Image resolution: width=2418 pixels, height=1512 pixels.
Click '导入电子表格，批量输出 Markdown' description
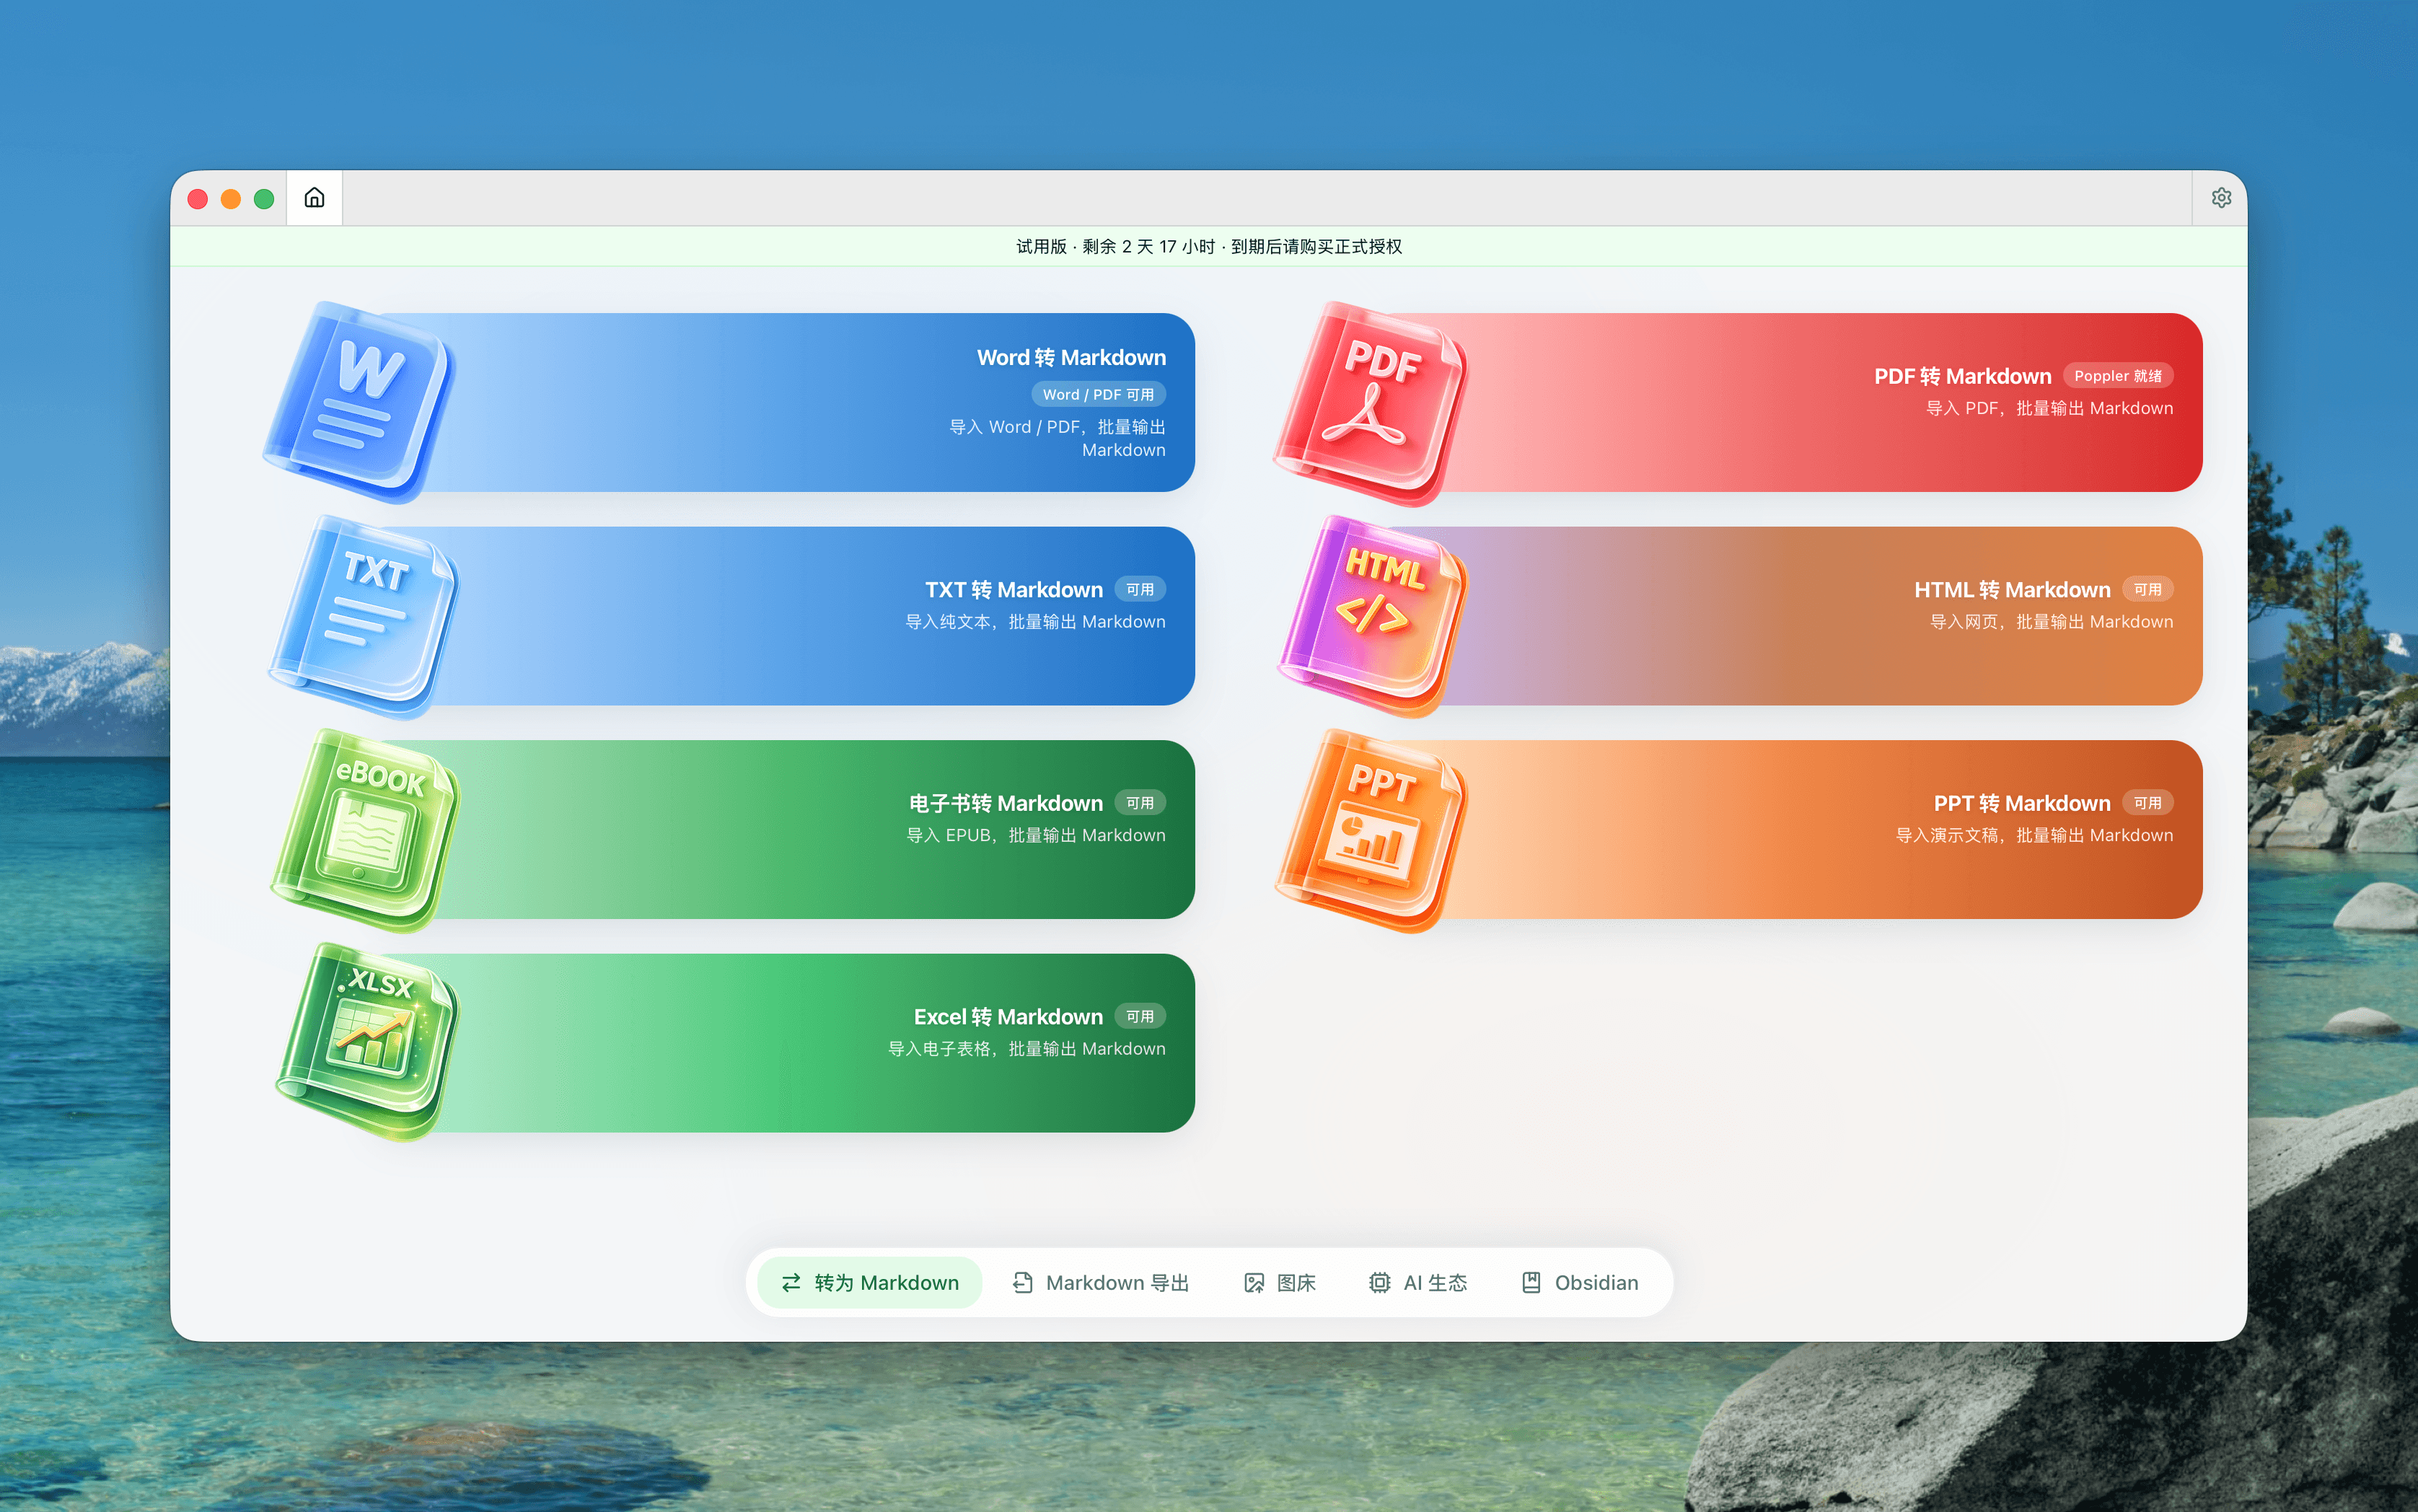[x=1027, y=1049]
